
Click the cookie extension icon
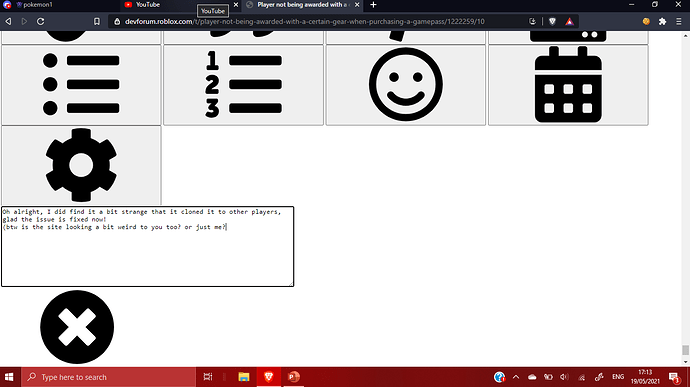point(646,21)
